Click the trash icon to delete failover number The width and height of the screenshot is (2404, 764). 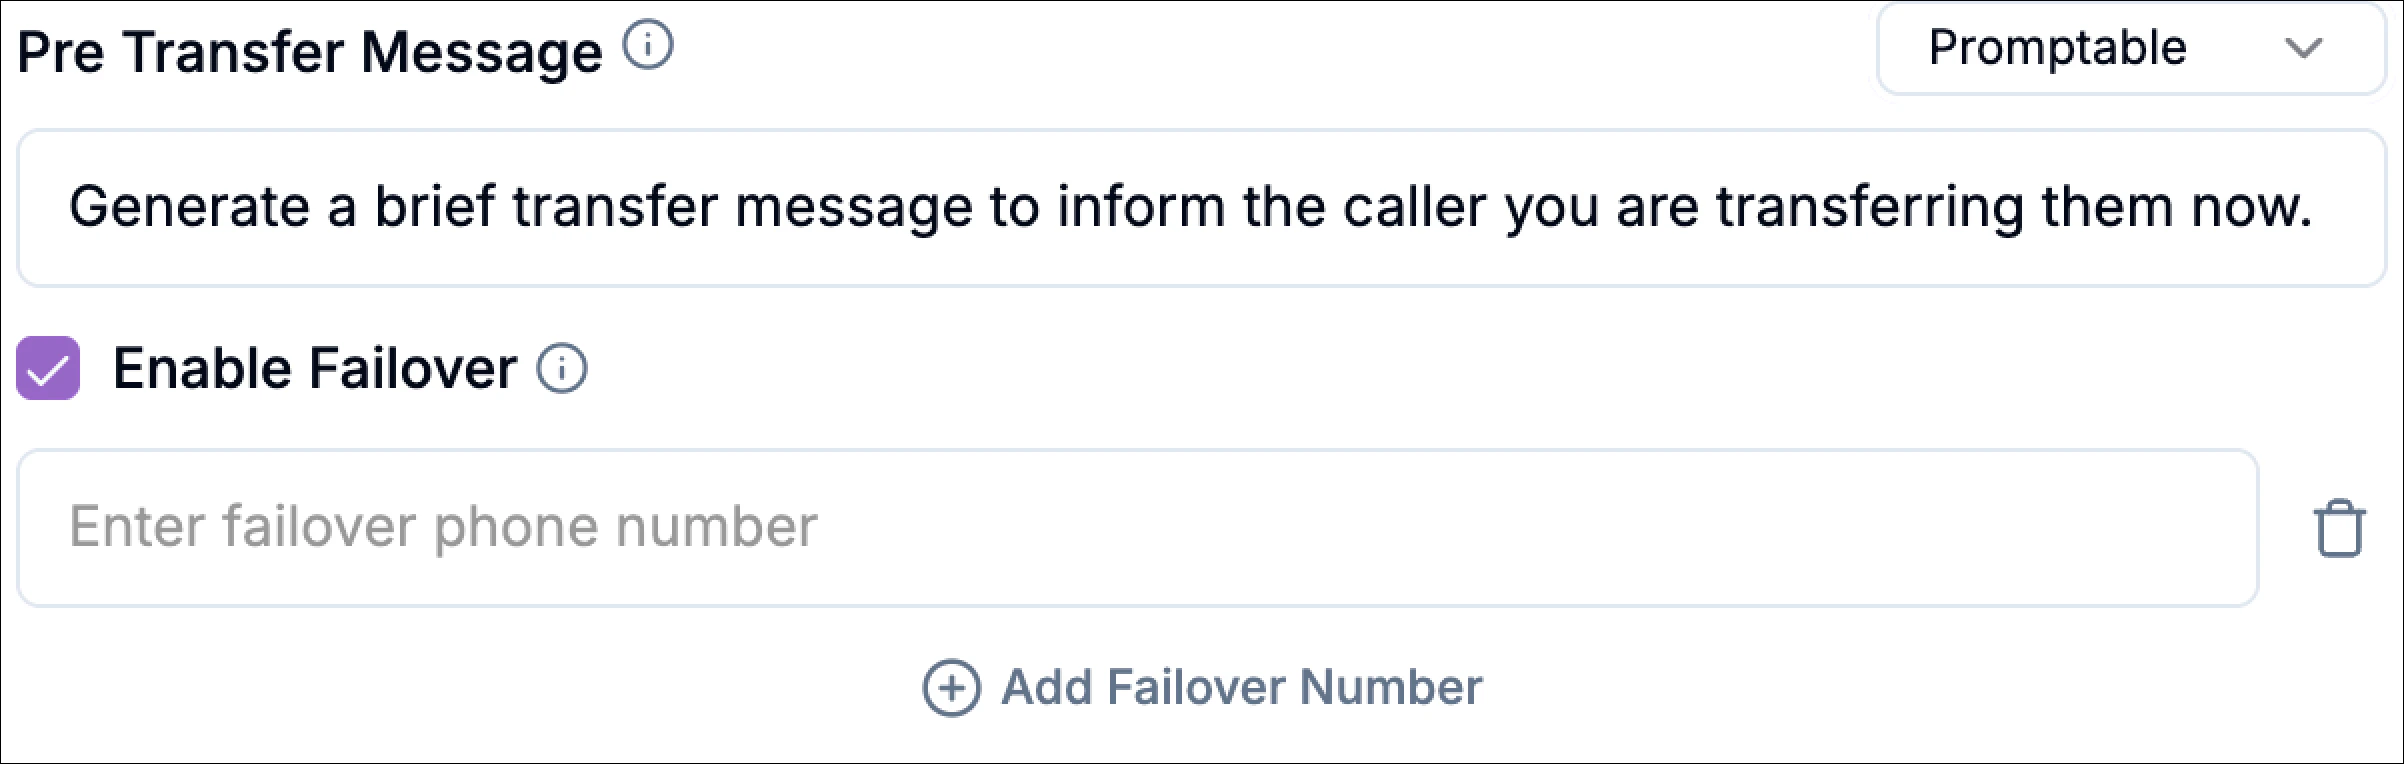(2338, 528)
